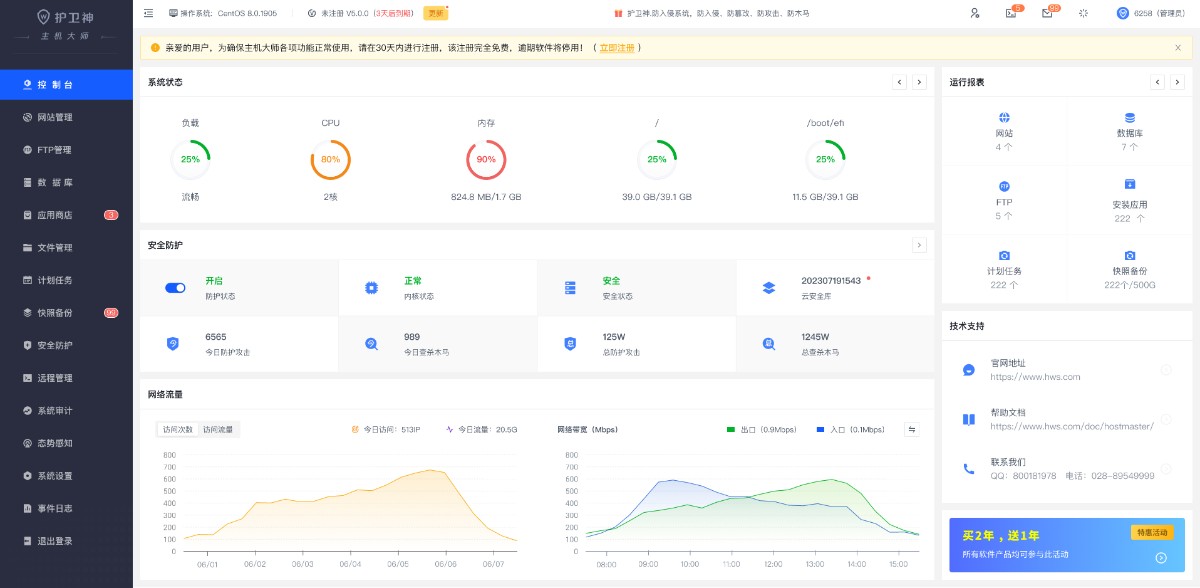The image size is (1200, 588).
Task: Open the terminal icon with badge 5
Action: pos(1010,13)
